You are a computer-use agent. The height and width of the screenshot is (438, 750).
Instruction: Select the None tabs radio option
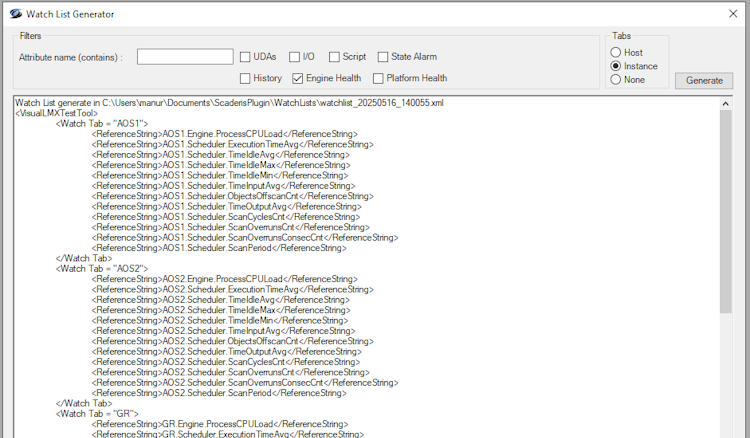616,79
